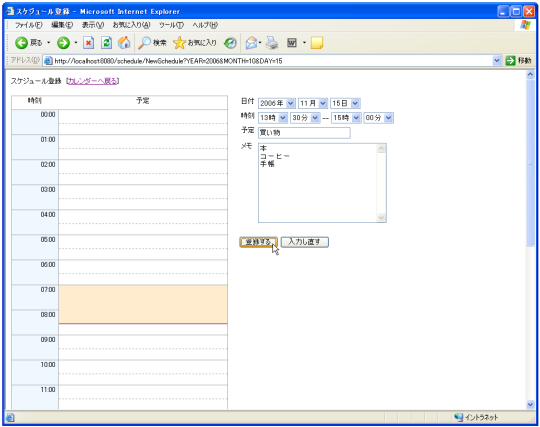Click the Forward arrow toolbar icon
This screenshot has width=540, height=427.
(x=63, y=43)
